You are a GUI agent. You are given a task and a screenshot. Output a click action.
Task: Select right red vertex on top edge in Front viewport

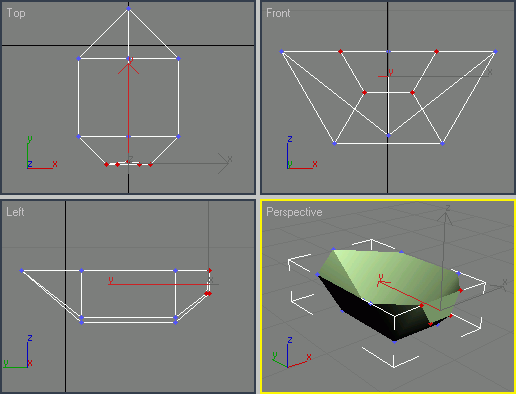(x=436, y=51)
